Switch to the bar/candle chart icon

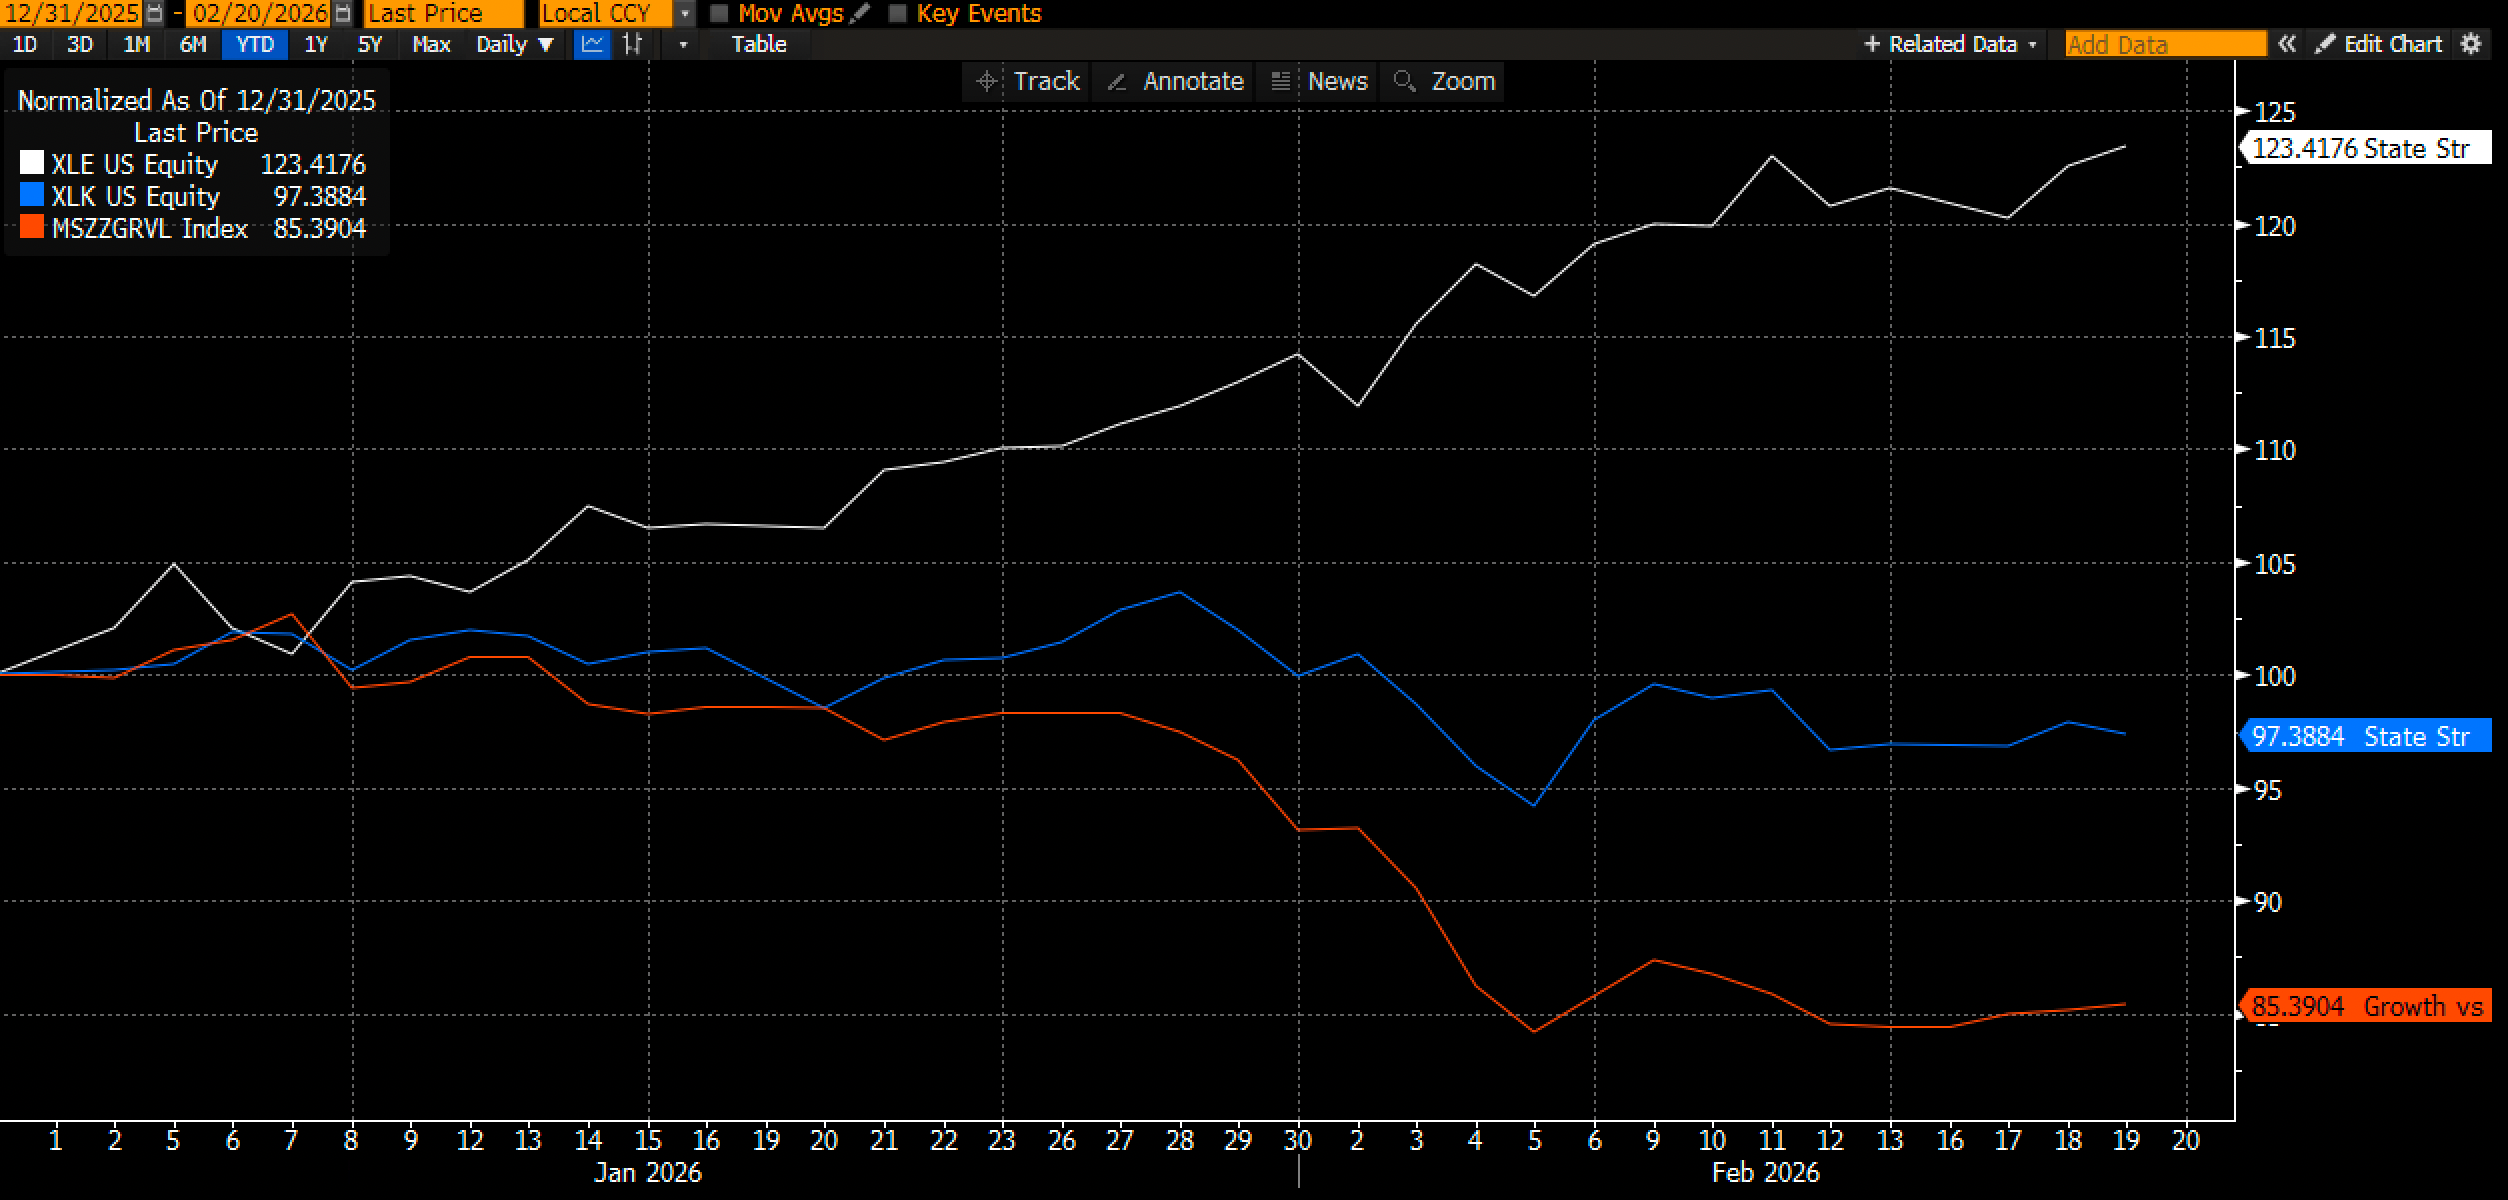point(632,44)
